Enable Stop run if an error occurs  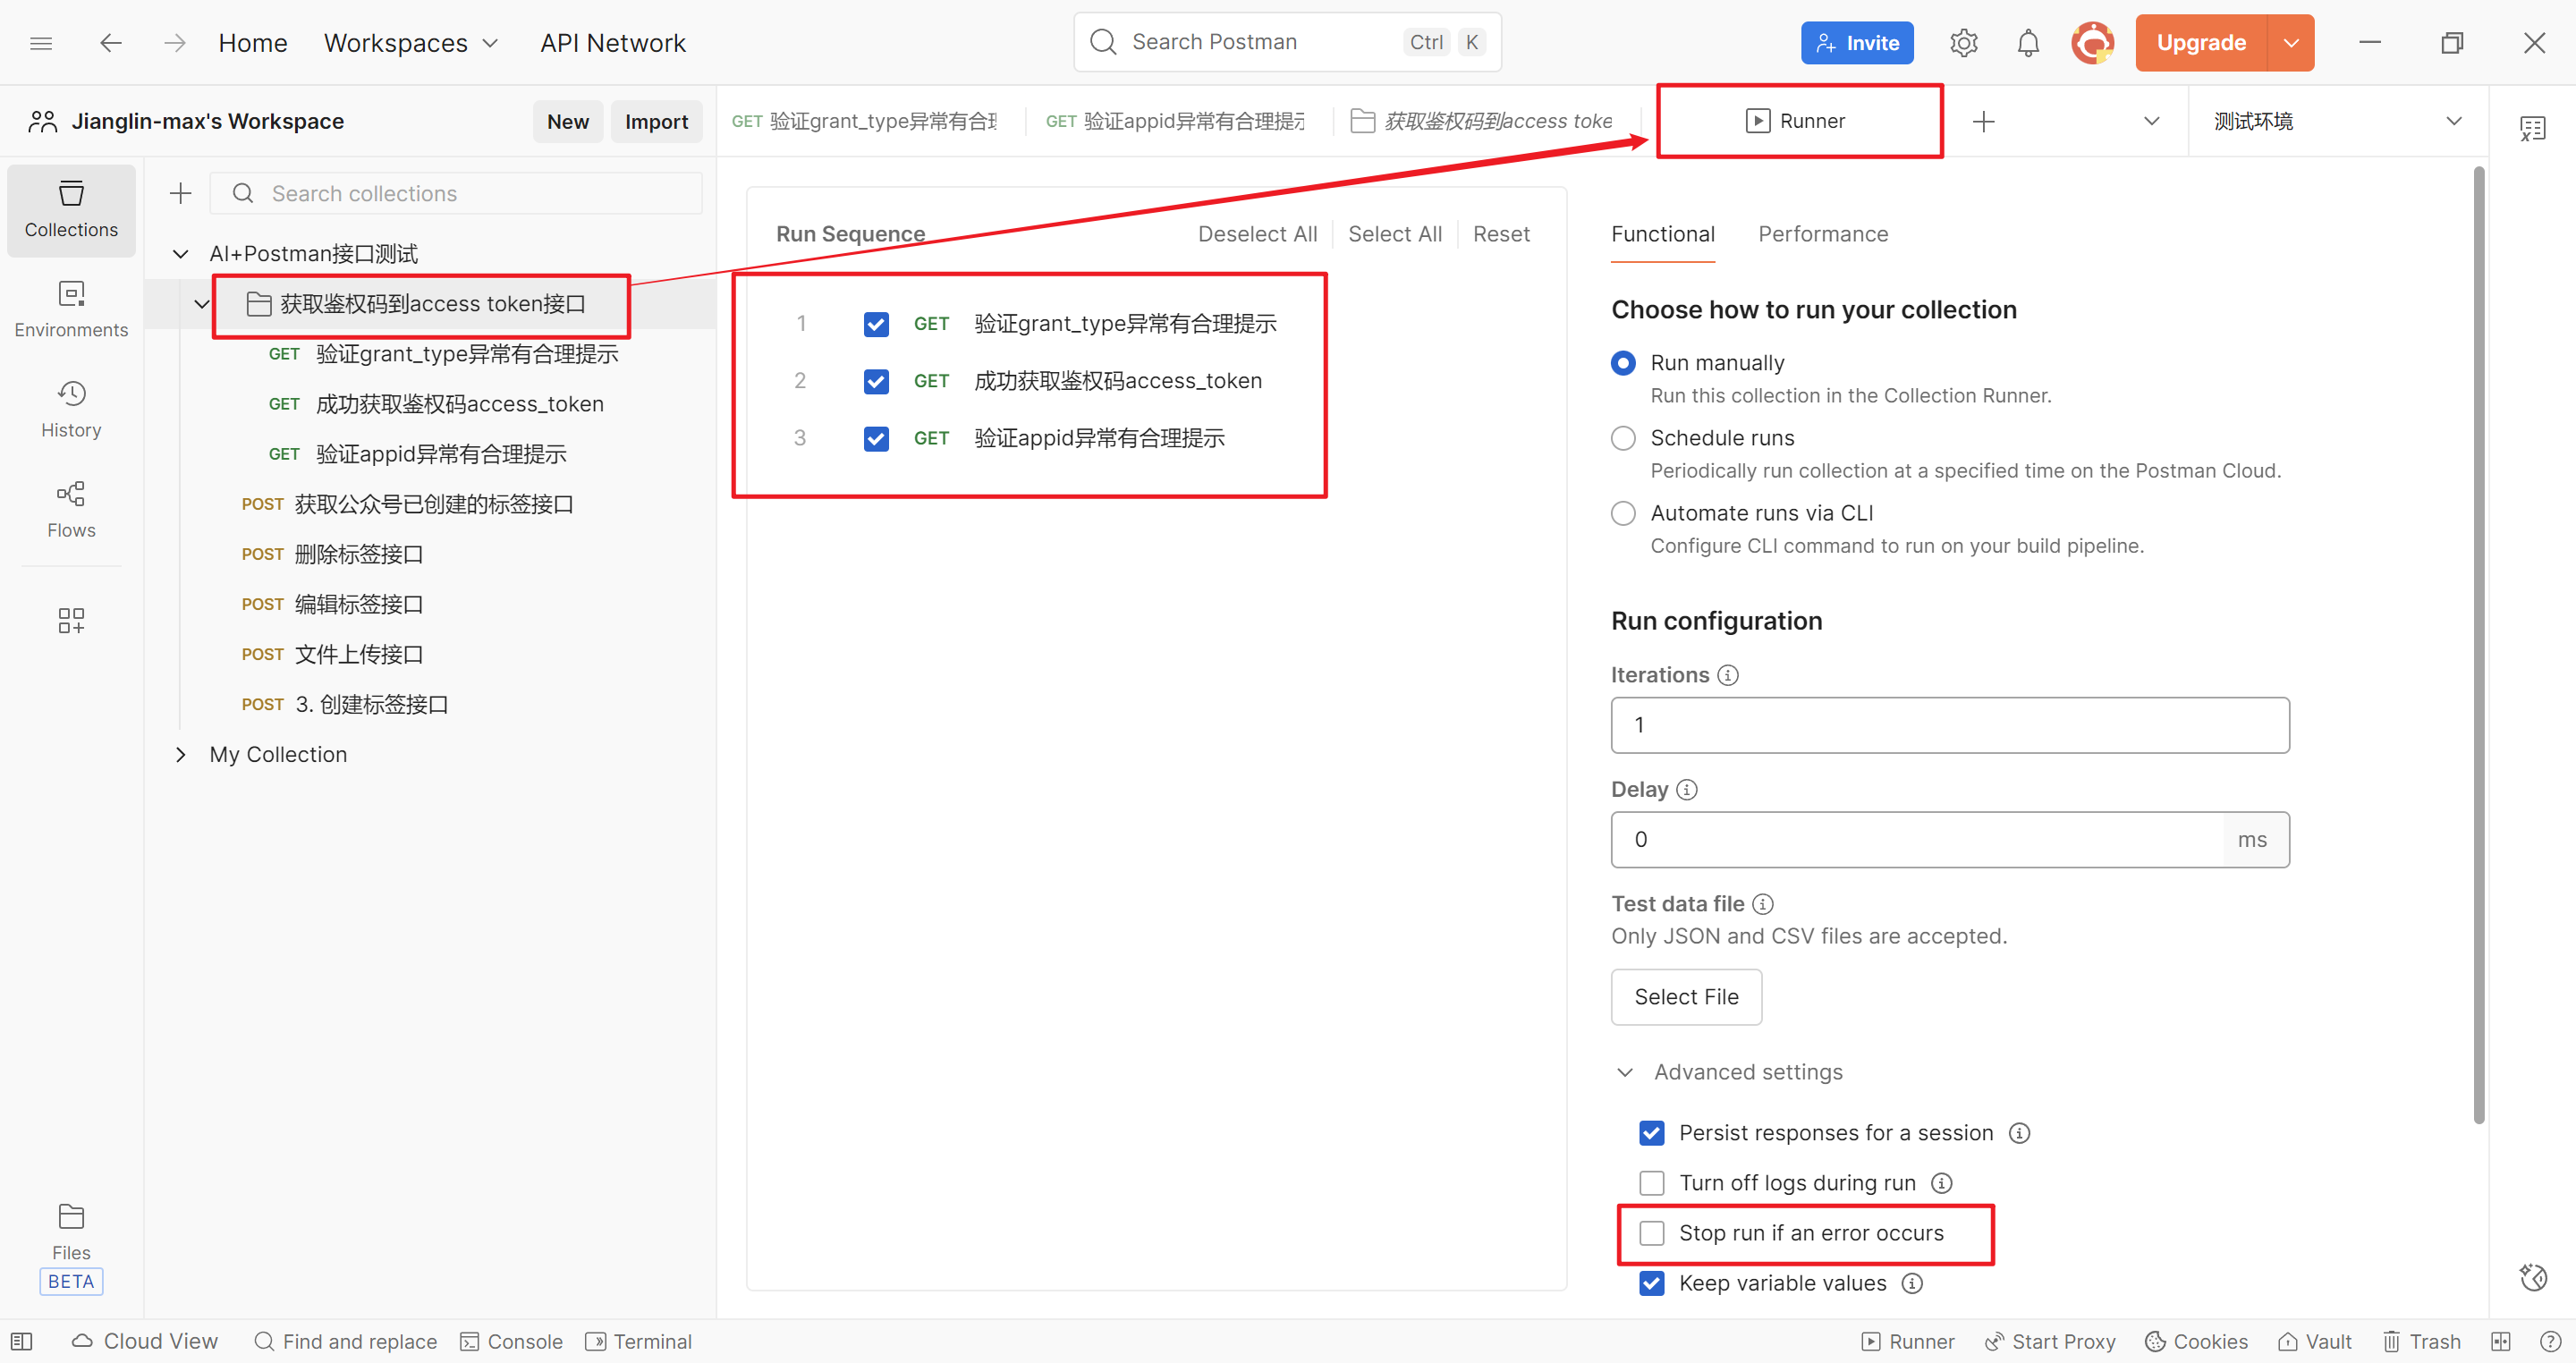click(1652, 1233)
